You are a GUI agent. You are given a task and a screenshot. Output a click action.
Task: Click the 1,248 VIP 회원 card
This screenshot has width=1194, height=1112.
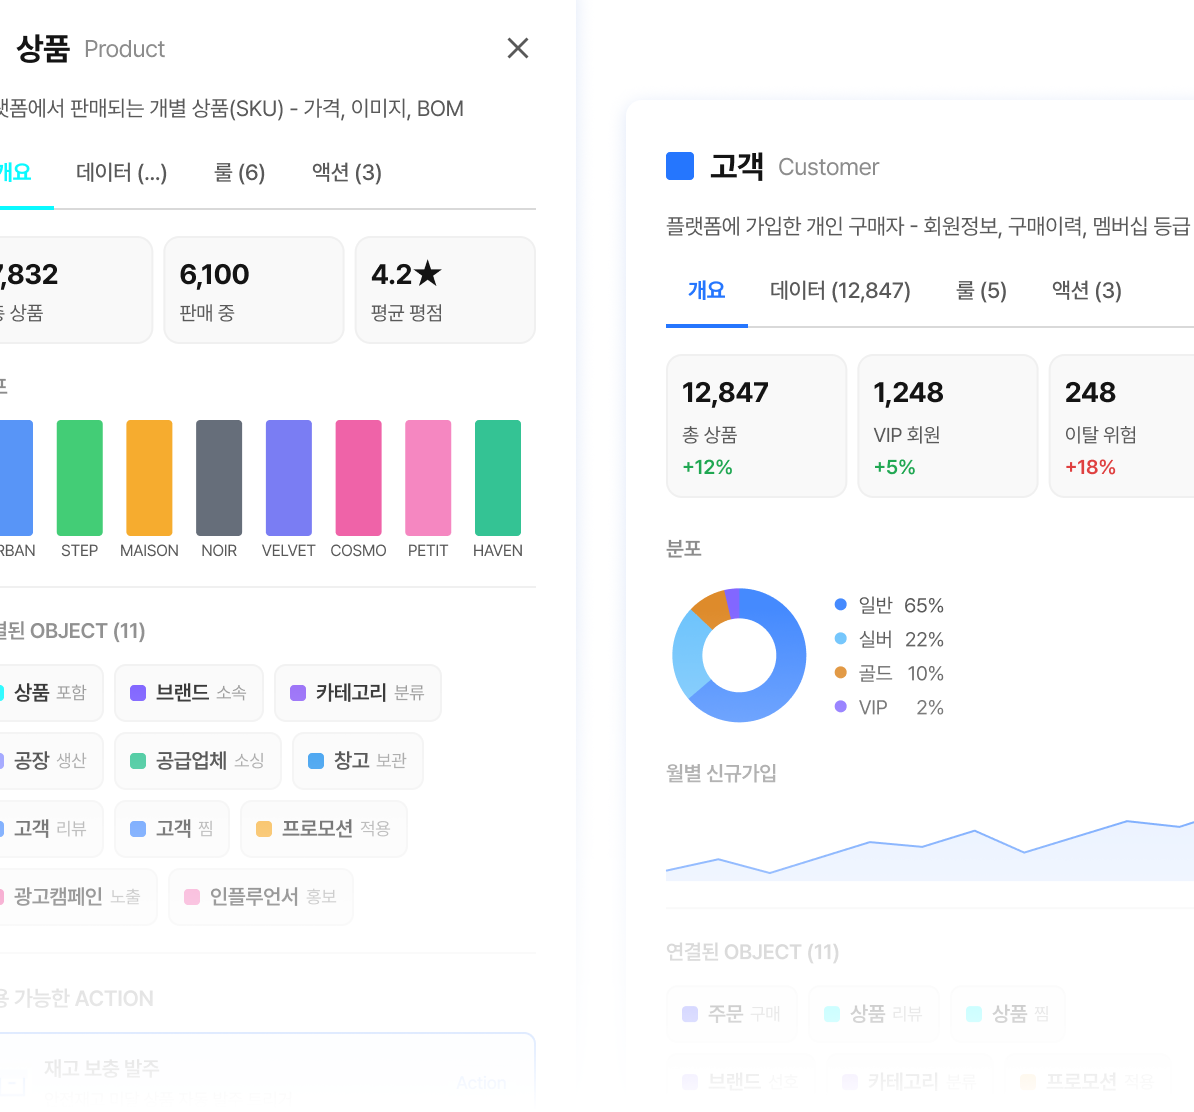(948, 426)
